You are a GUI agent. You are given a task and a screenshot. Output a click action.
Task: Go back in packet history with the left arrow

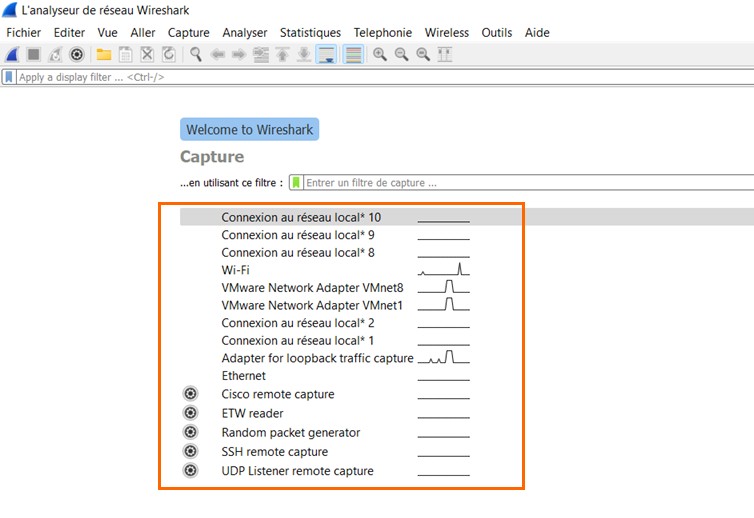[x=218, y=54]
